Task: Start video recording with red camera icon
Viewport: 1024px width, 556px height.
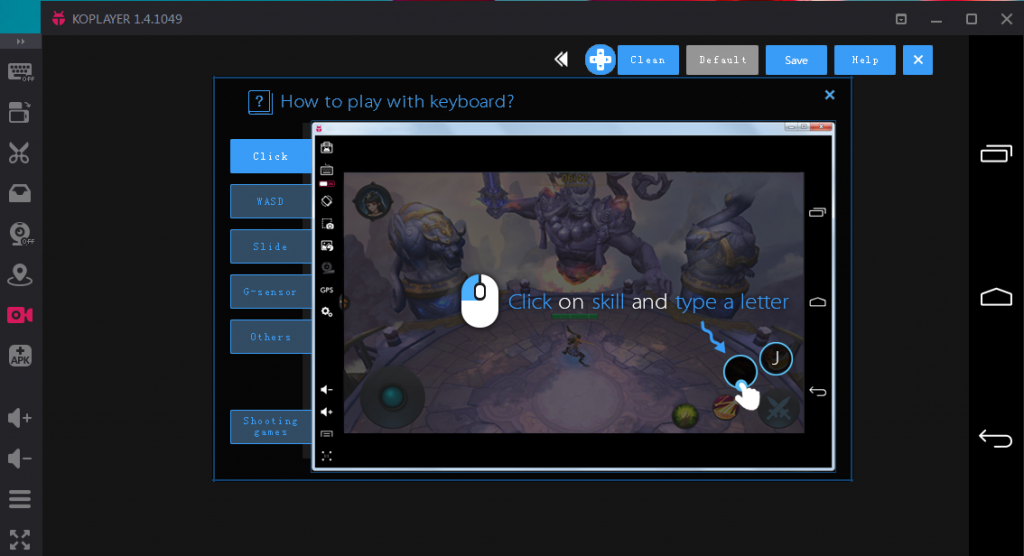Action: coord(20,315)
